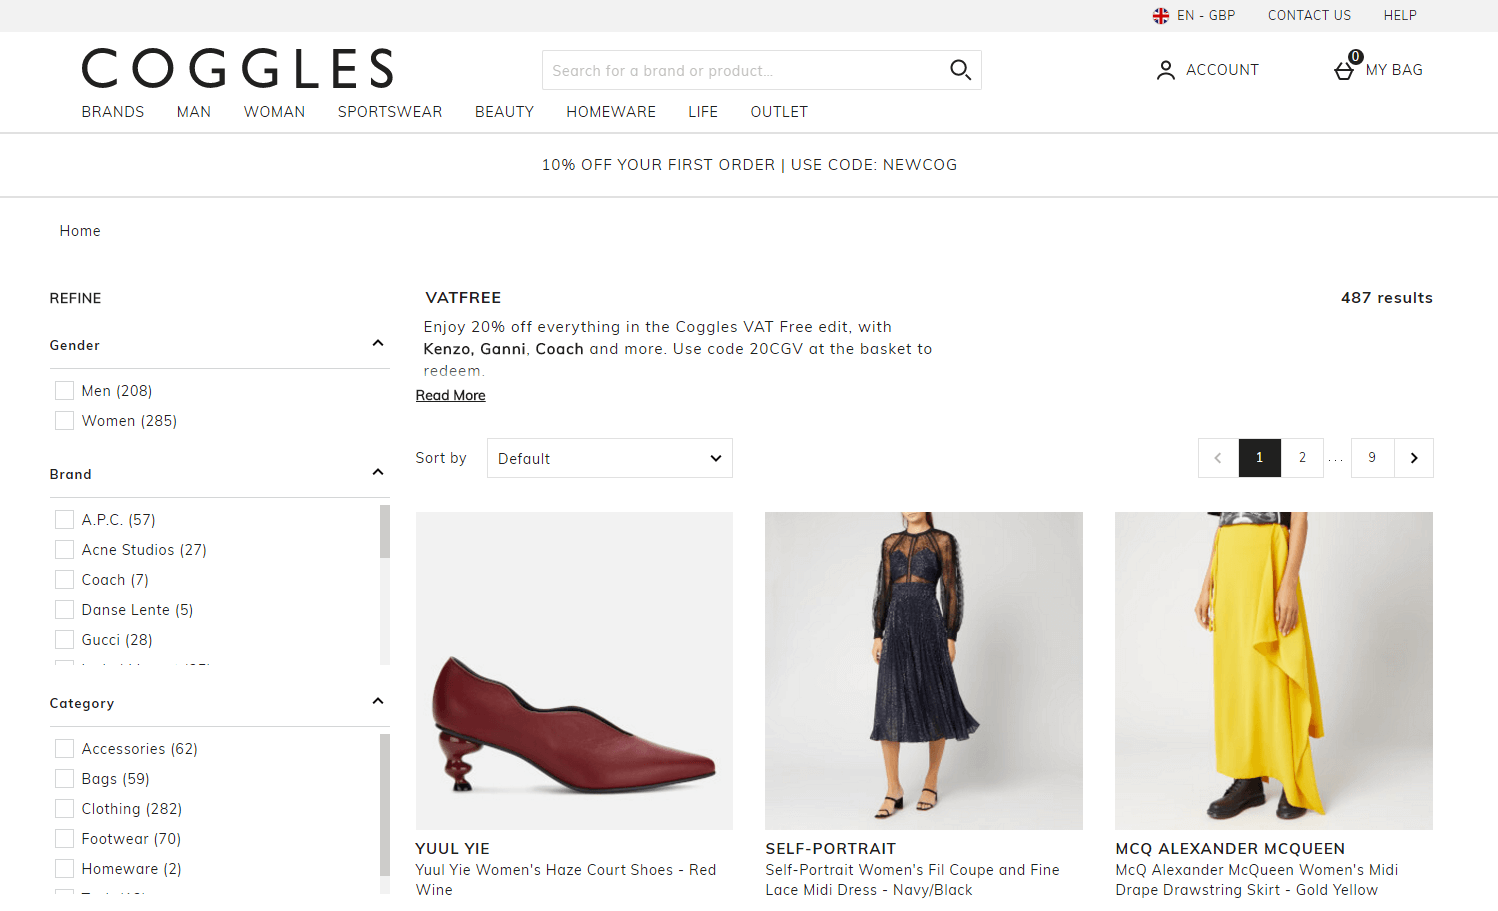The width and height of the screenshot is (1498, 911).
Task: Open the Homeware menu
Action: pyautogui.click(x=612, y=112)
